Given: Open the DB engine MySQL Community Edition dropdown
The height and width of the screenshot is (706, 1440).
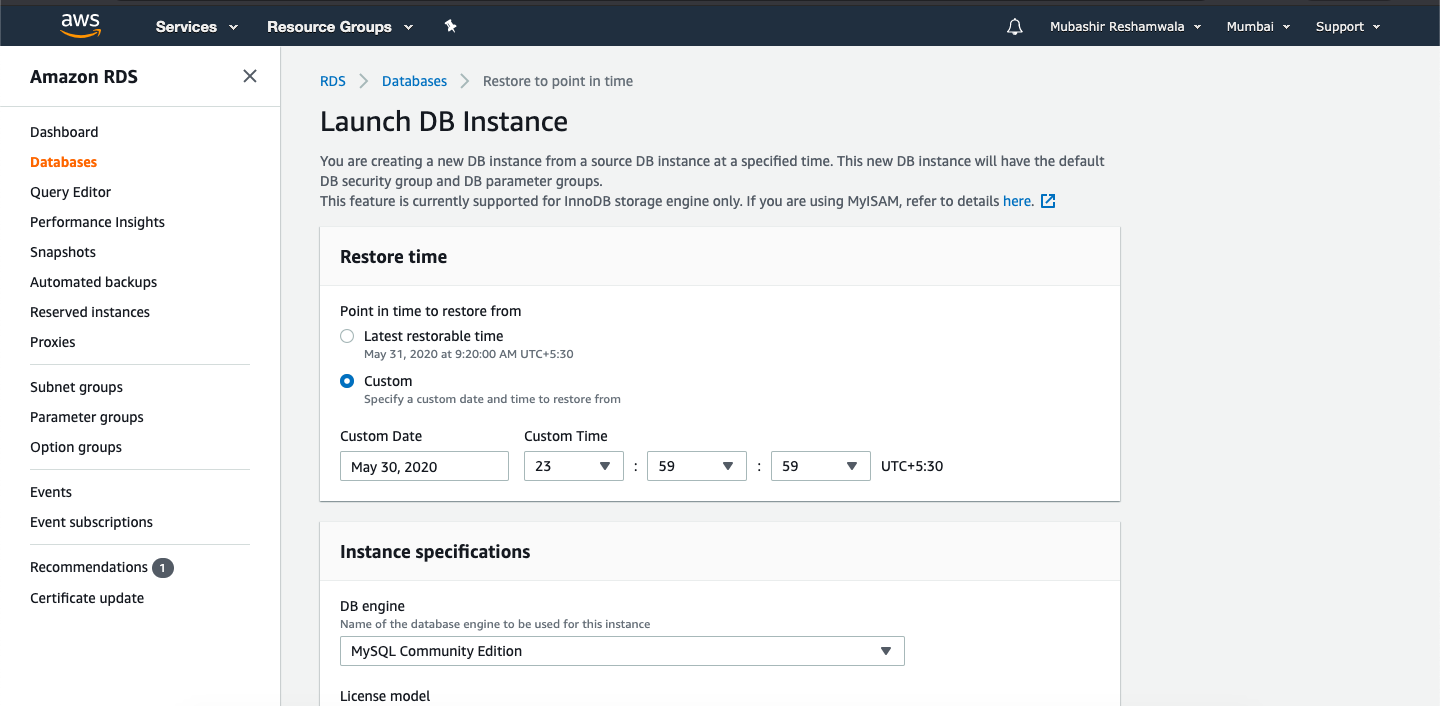Looking at the screenshot, I should click(x=622, y=651).
